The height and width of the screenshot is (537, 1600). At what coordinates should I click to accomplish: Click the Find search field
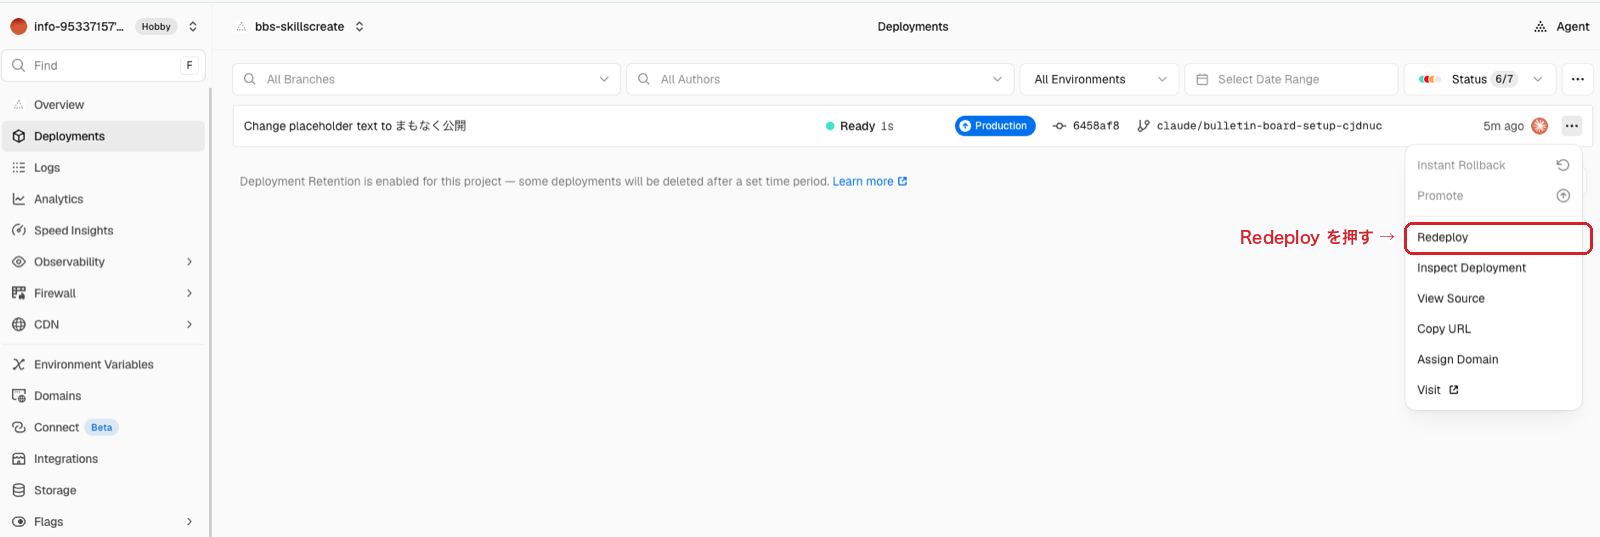[104, 65]
